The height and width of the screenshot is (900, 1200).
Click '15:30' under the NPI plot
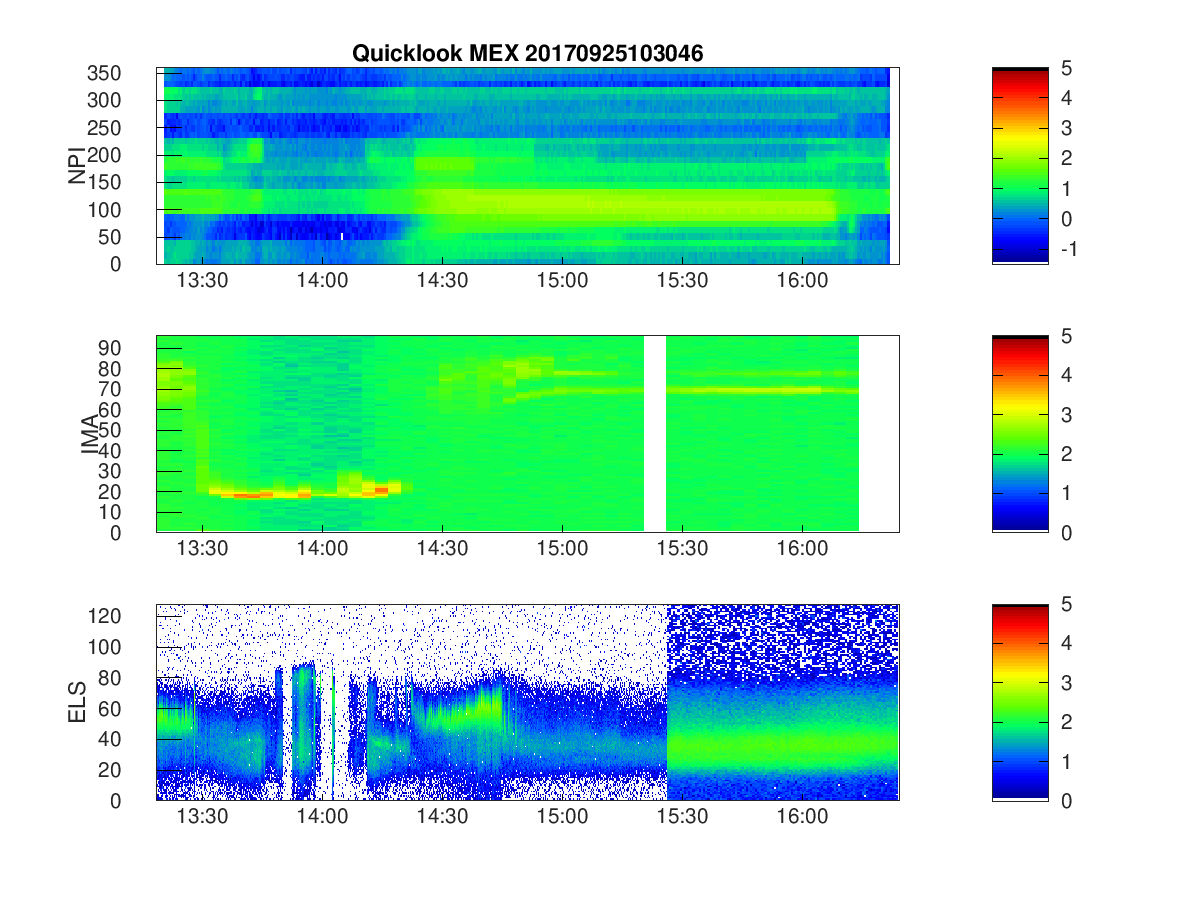(x=682, y=281)
